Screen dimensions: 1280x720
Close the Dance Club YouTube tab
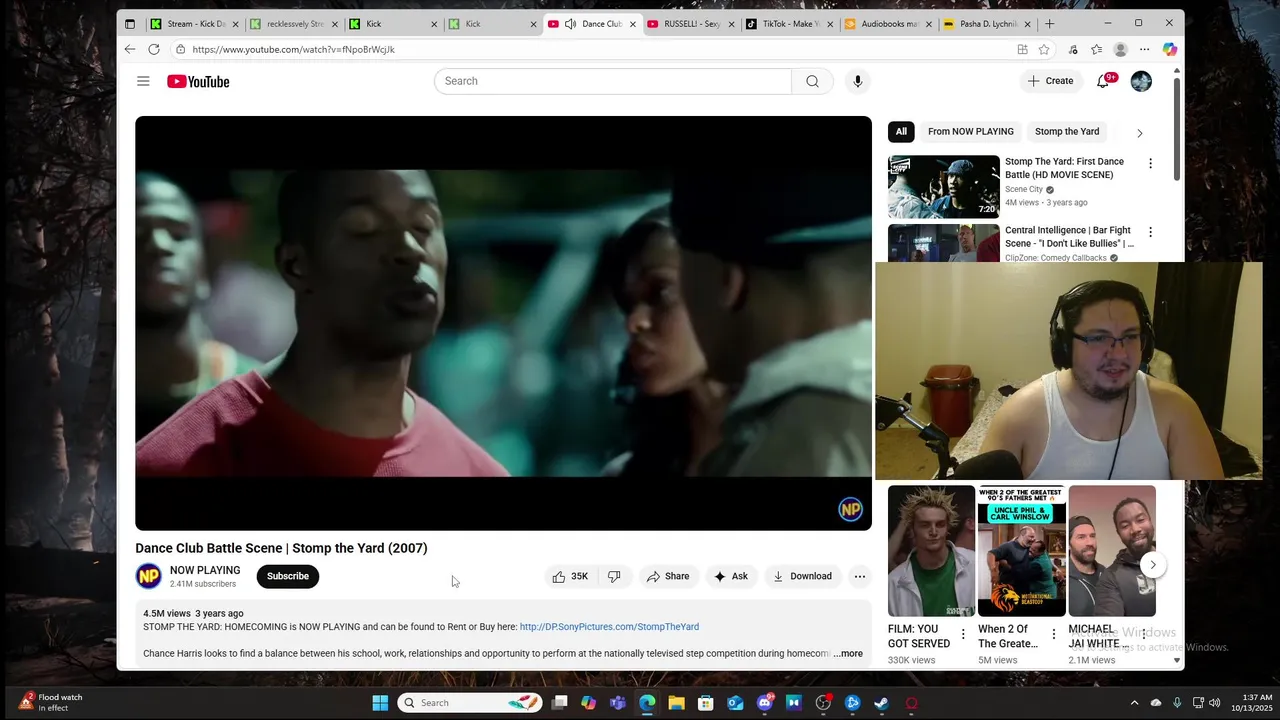coord(632,24)
